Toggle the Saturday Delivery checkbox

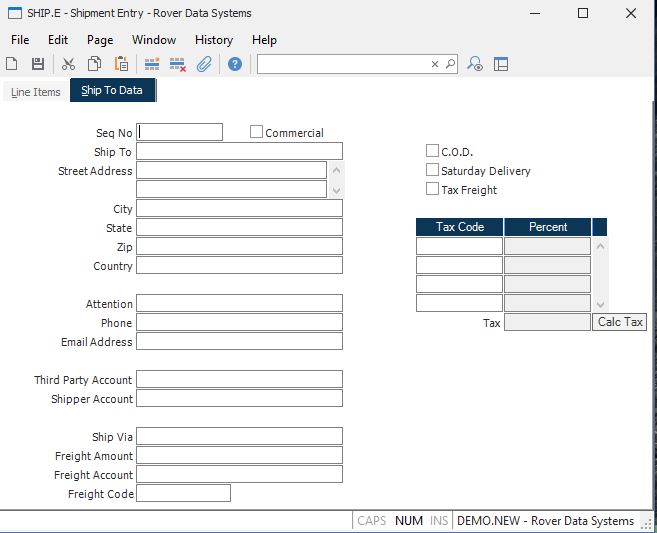(x=432, y=170)
